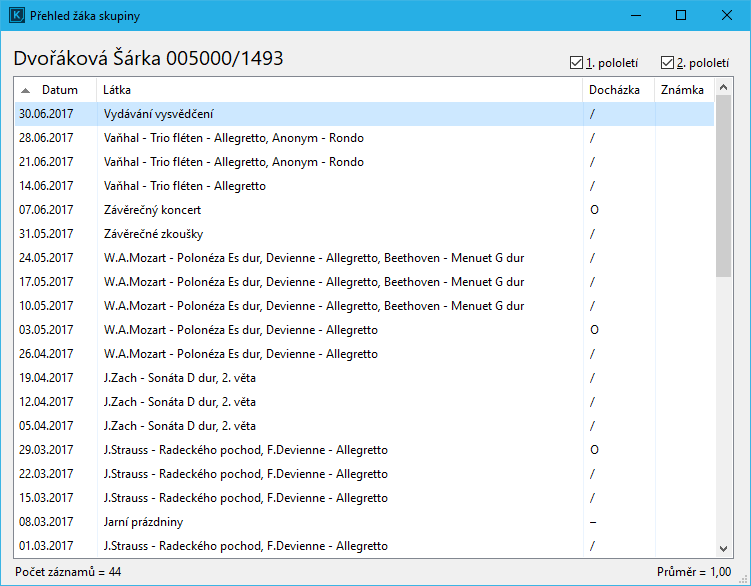
Task: Sort by the Látka column header
Action: (340, 90)
